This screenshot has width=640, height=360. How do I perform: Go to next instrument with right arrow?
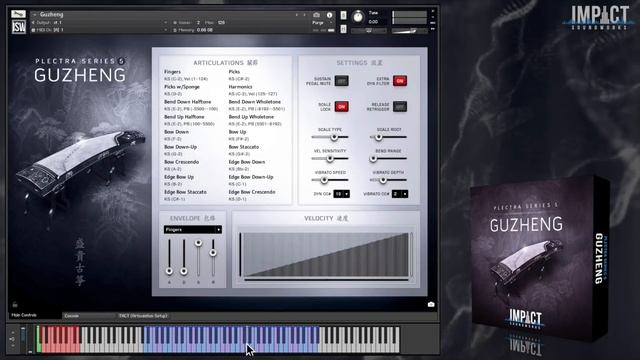click(x=304, y=15)
